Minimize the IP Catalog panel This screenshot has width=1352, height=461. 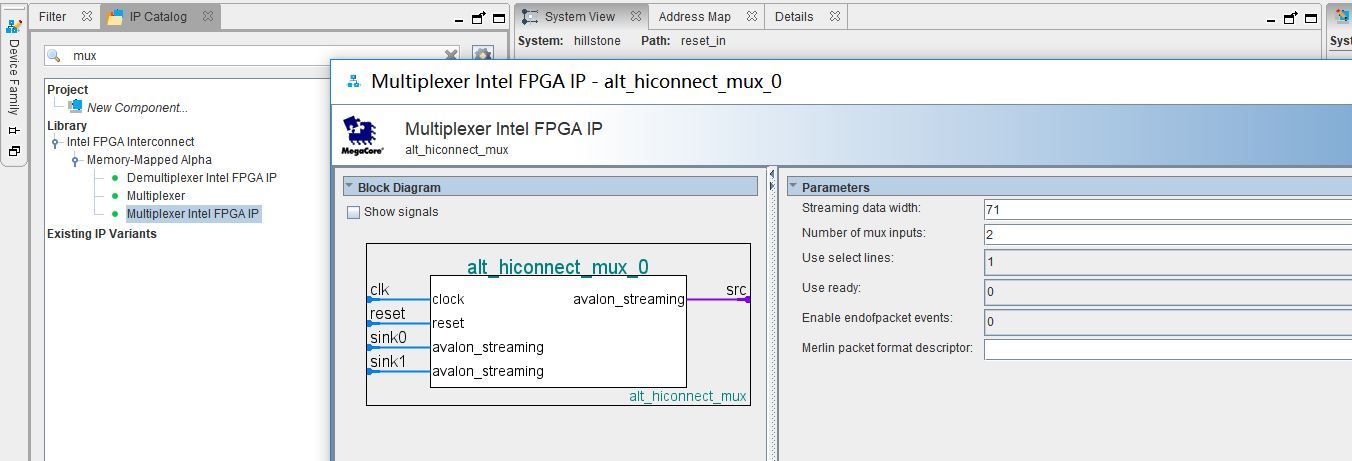[x=459, y=20]
